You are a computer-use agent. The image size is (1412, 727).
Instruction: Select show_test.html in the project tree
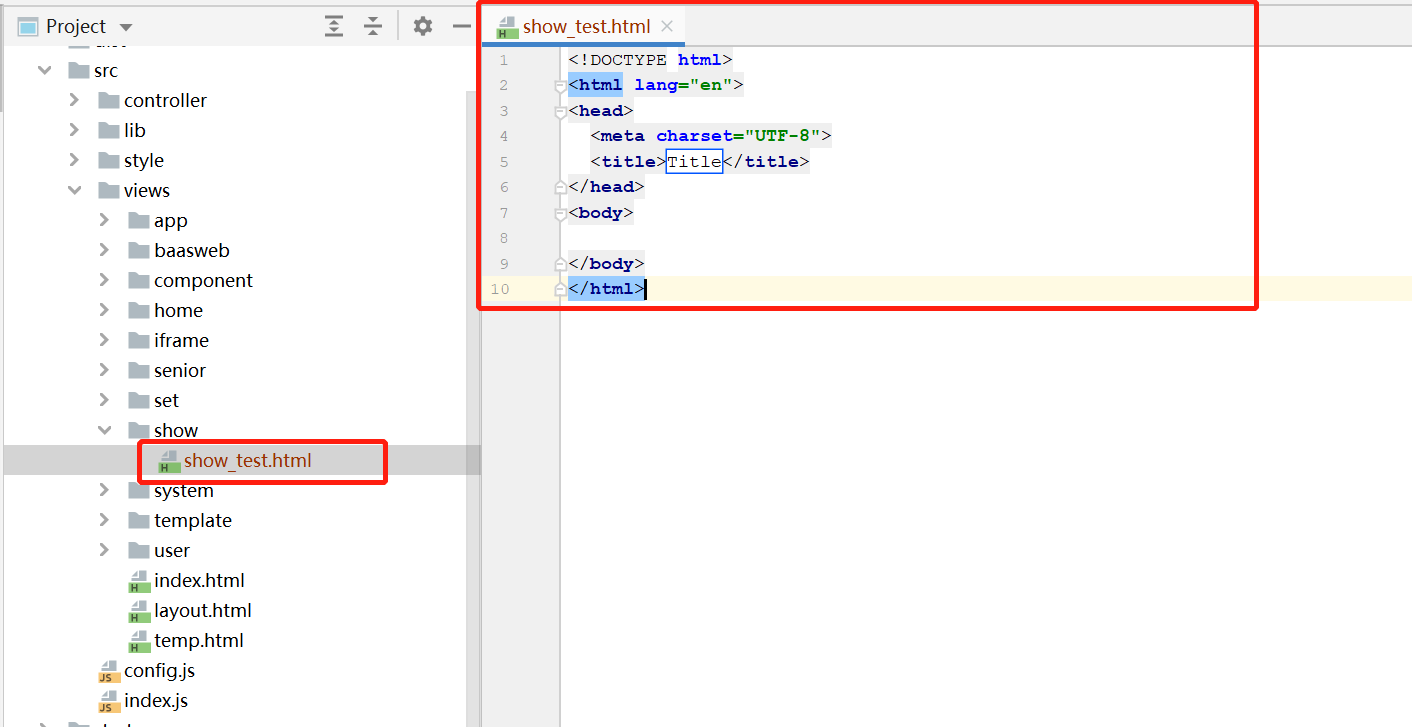(x=245, y=461)
